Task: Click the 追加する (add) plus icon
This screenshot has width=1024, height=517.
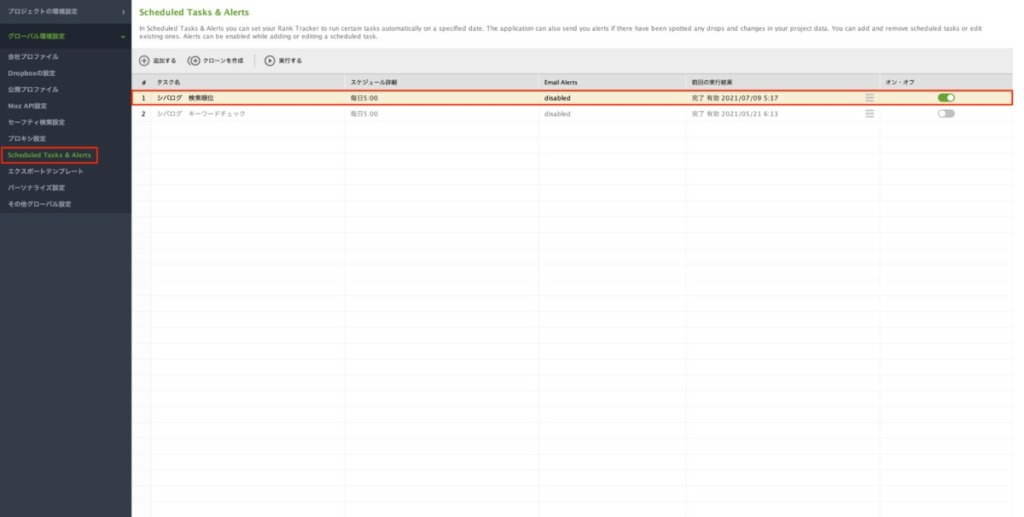Action: [x=144, y=61]
